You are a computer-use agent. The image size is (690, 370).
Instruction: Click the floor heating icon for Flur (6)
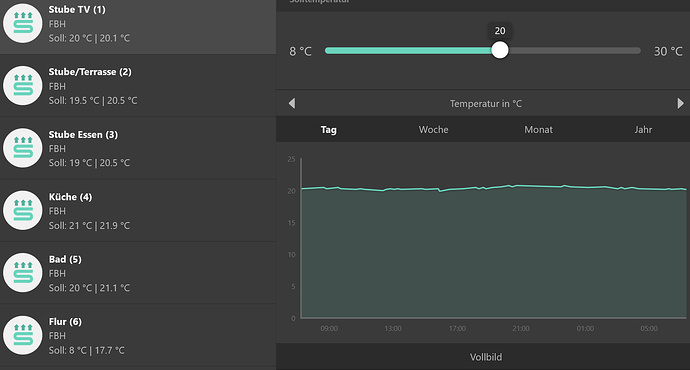point(23,335)
